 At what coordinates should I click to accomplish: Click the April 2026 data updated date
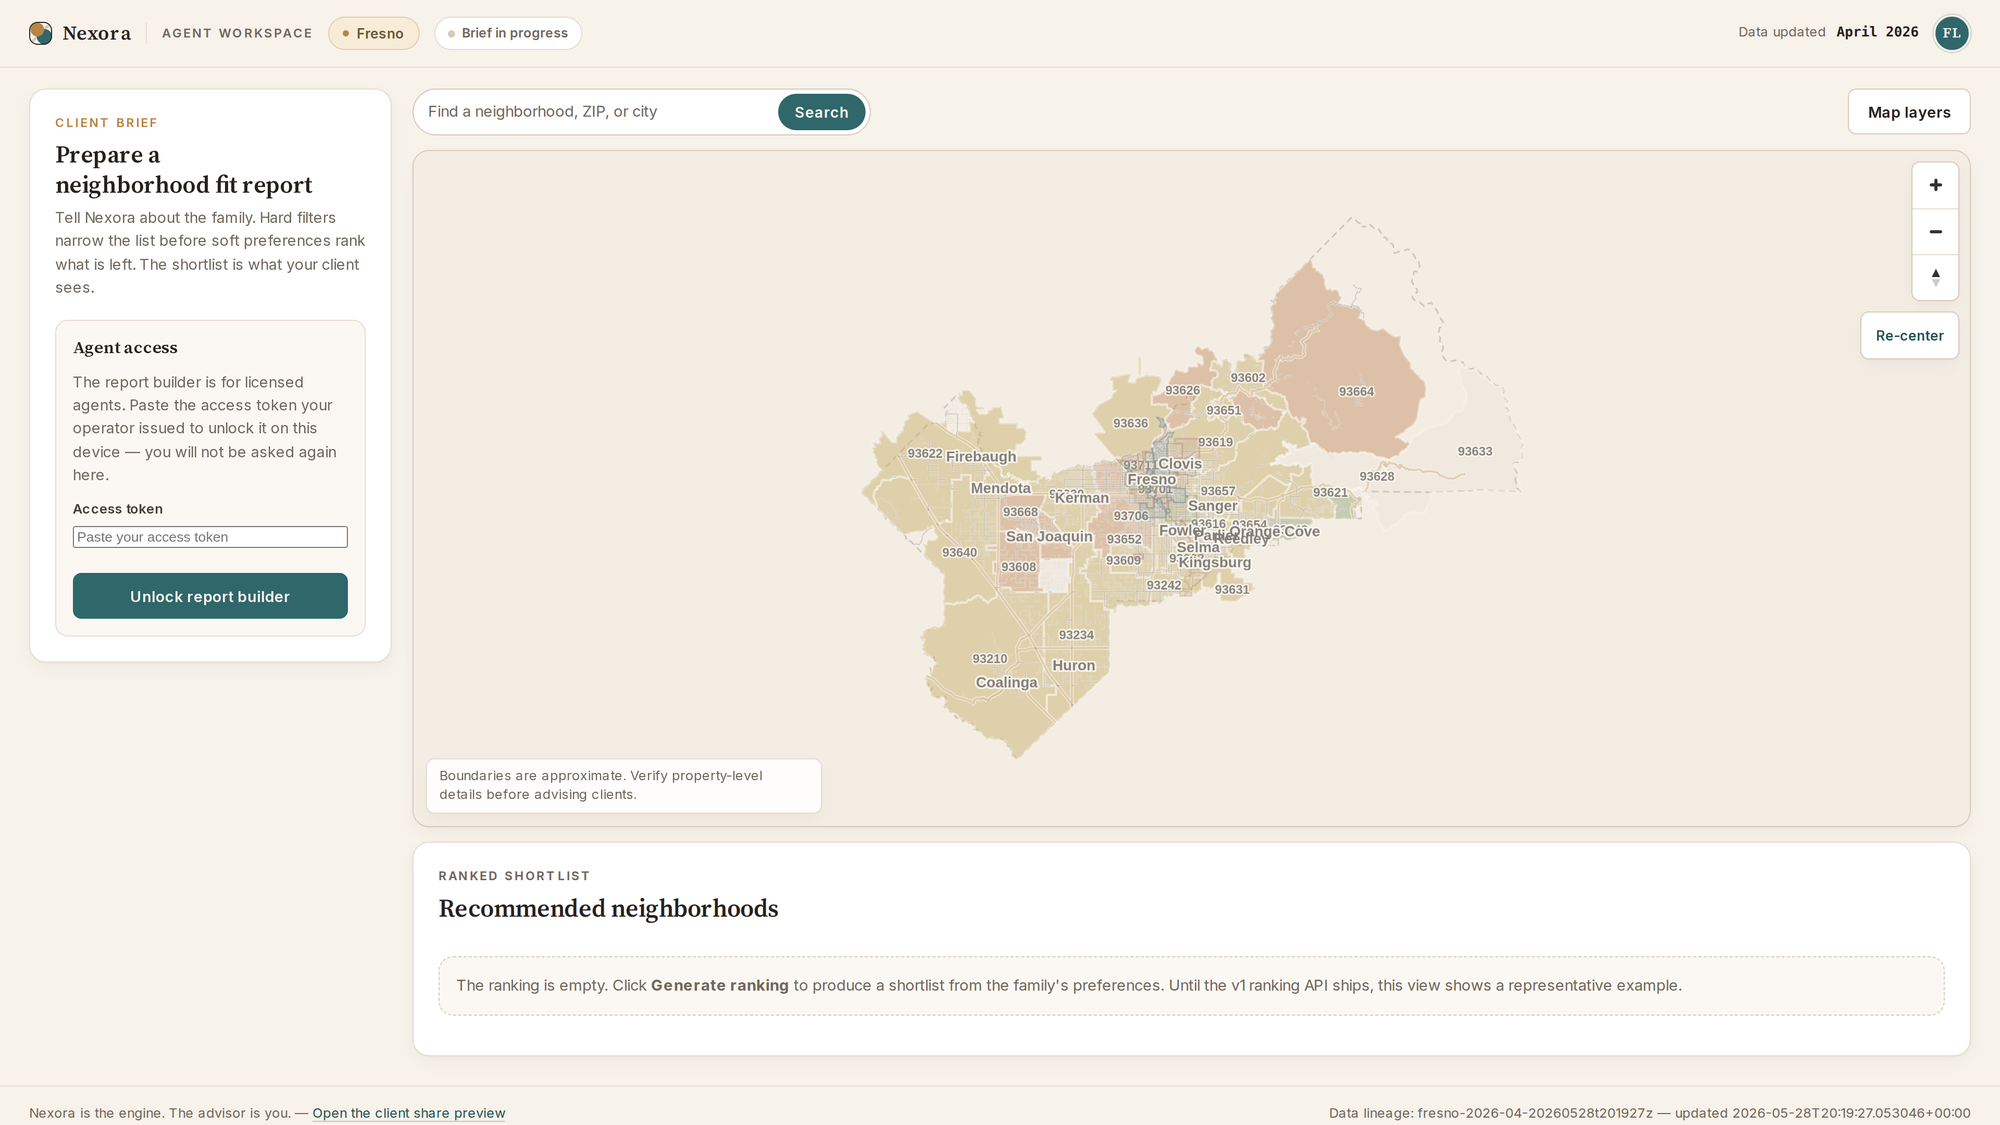point(1877,32)
